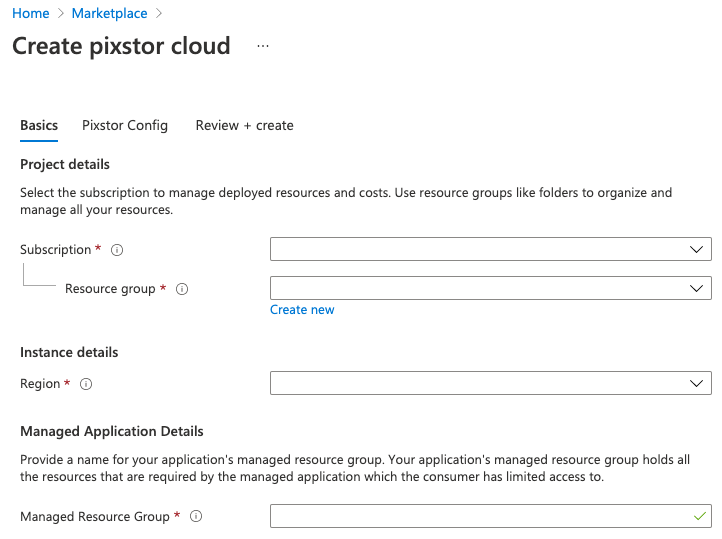The image size is (722, 539).
Task: Click the Managed Resource Group label
Action: [x=95, y=516]
